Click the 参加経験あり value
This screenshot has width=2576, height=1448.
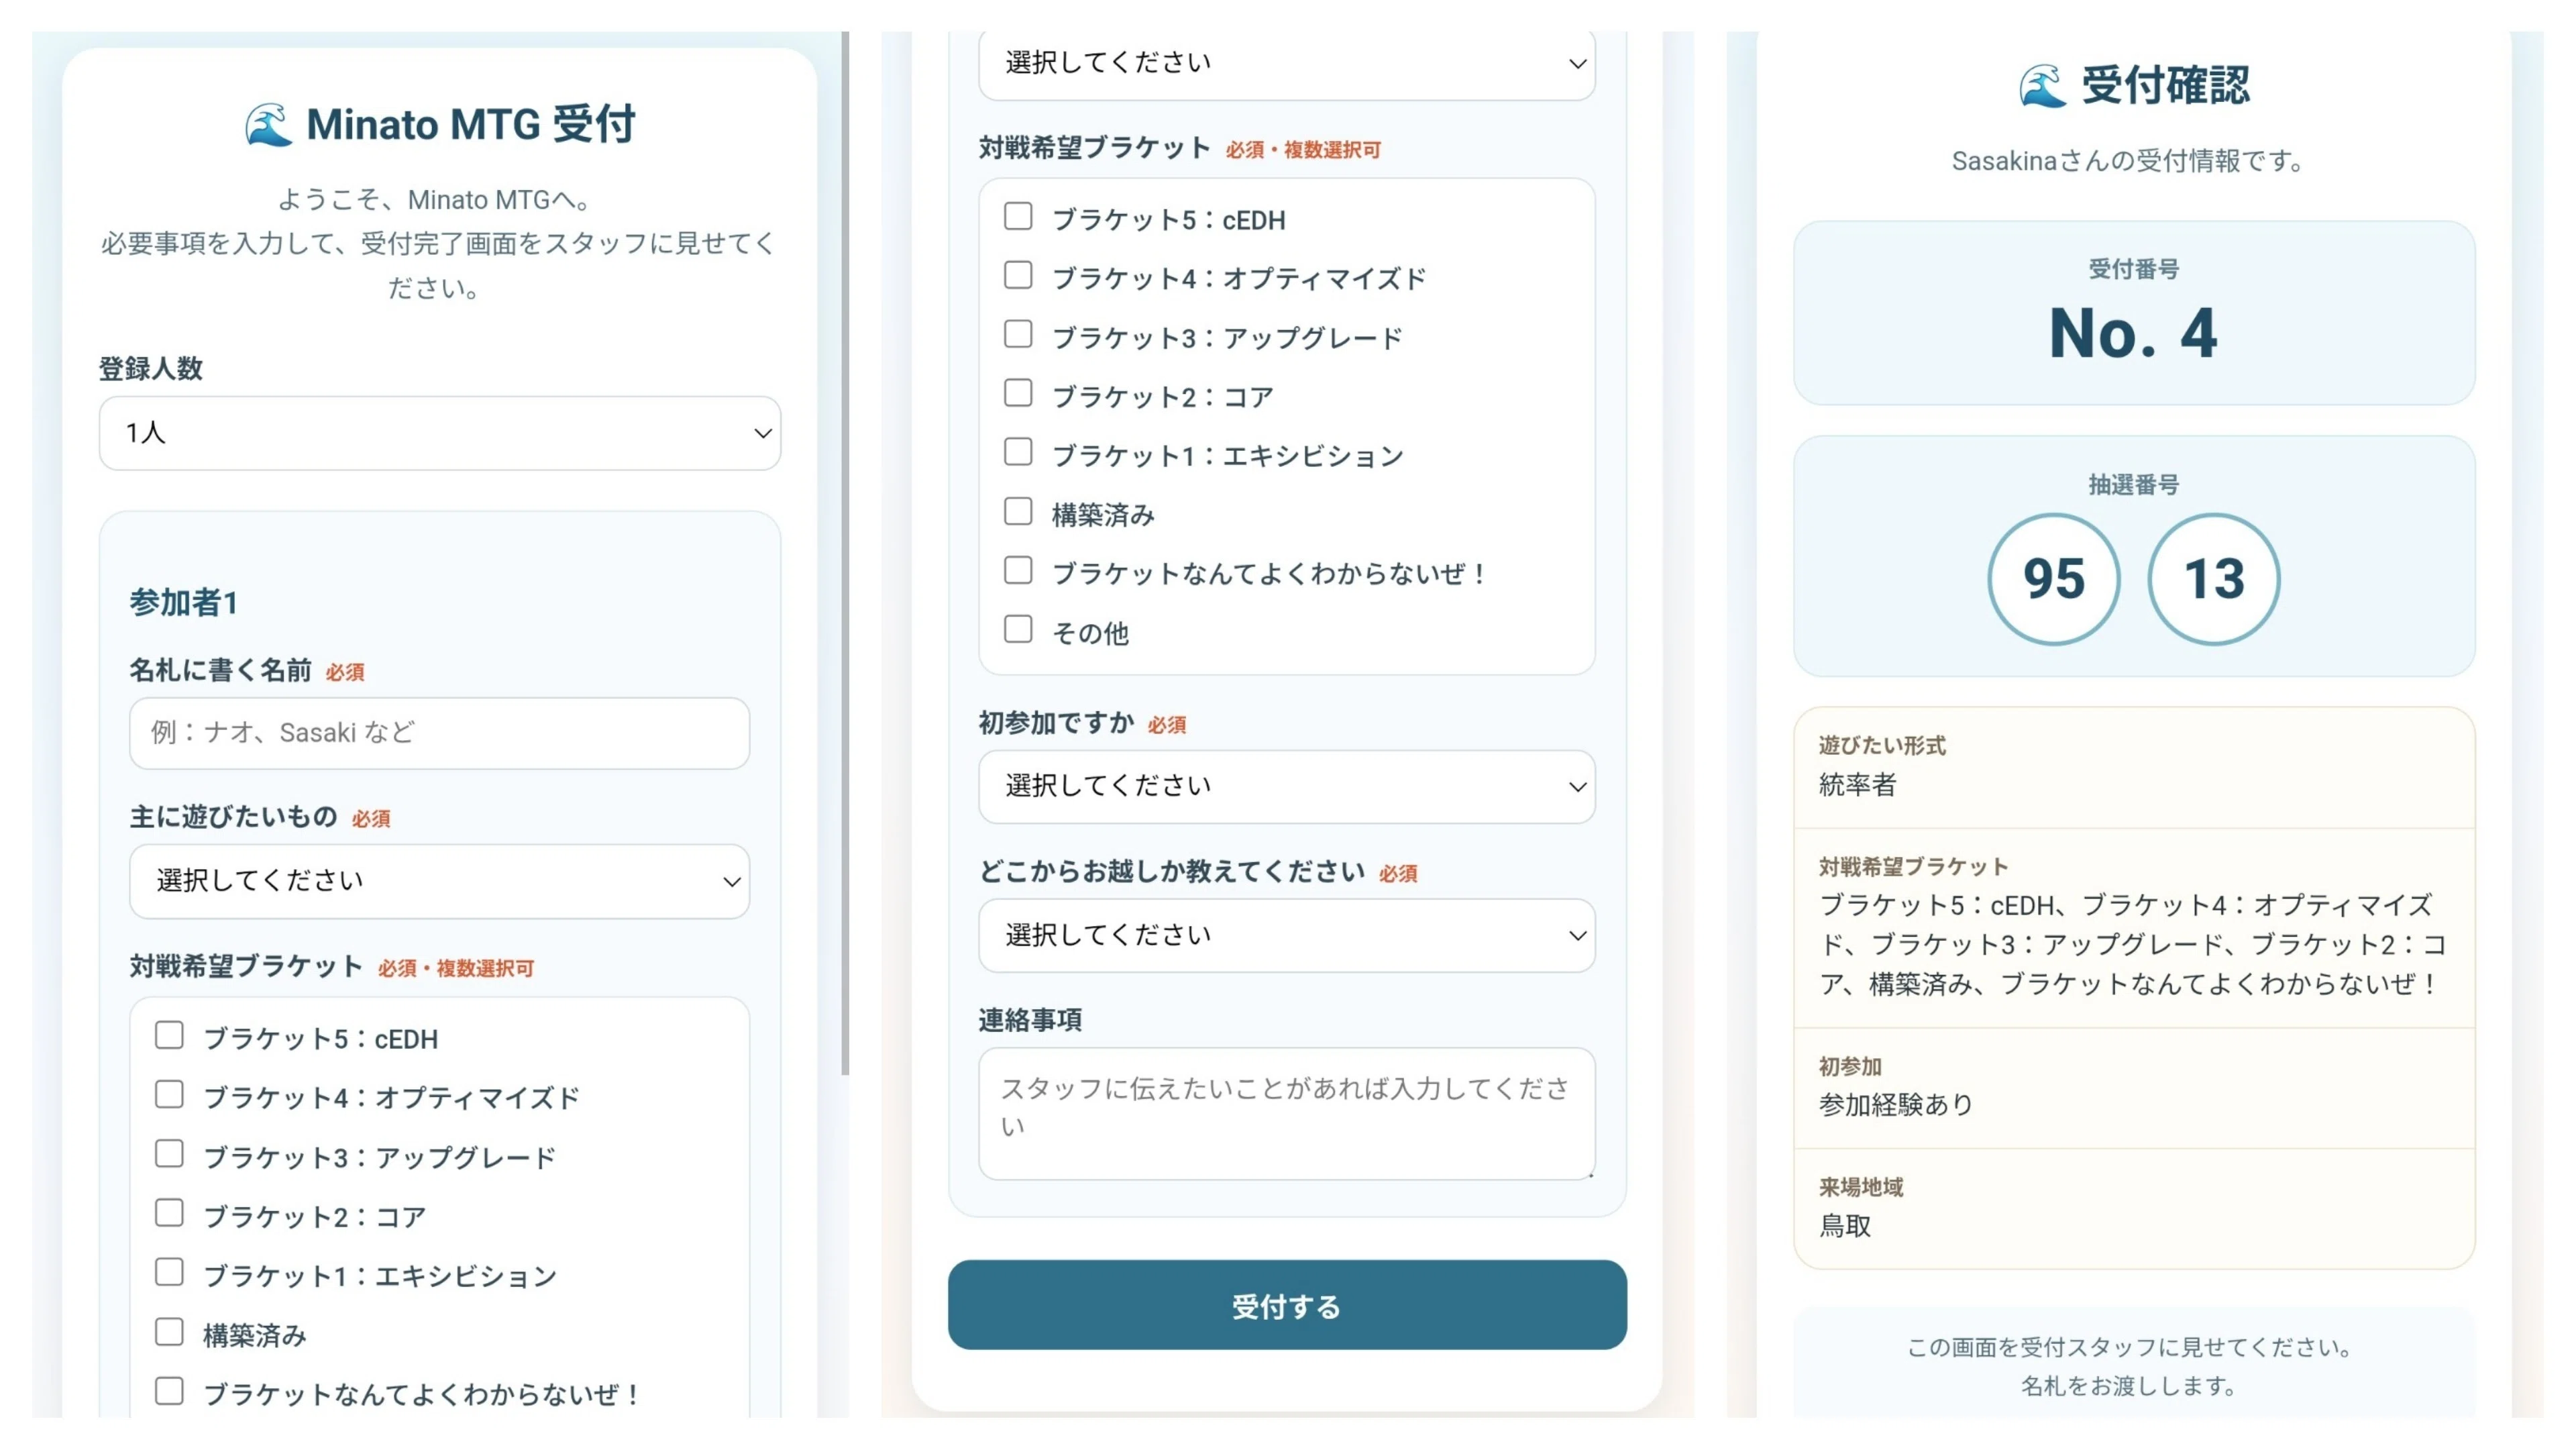pos(1896,1105)
